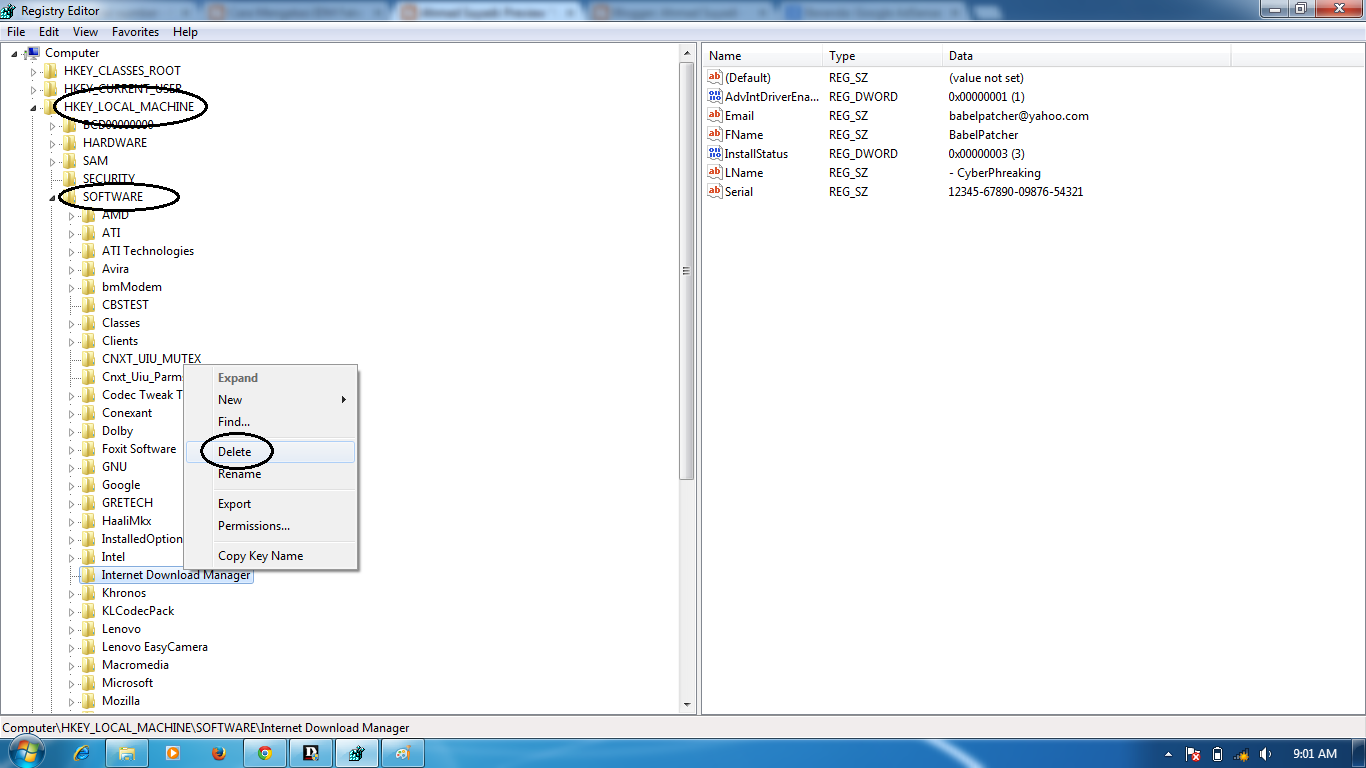Switch to Google Chrome on the taskbar
The width and height of the screenshot is (1366, 768).
coord(265,753)
